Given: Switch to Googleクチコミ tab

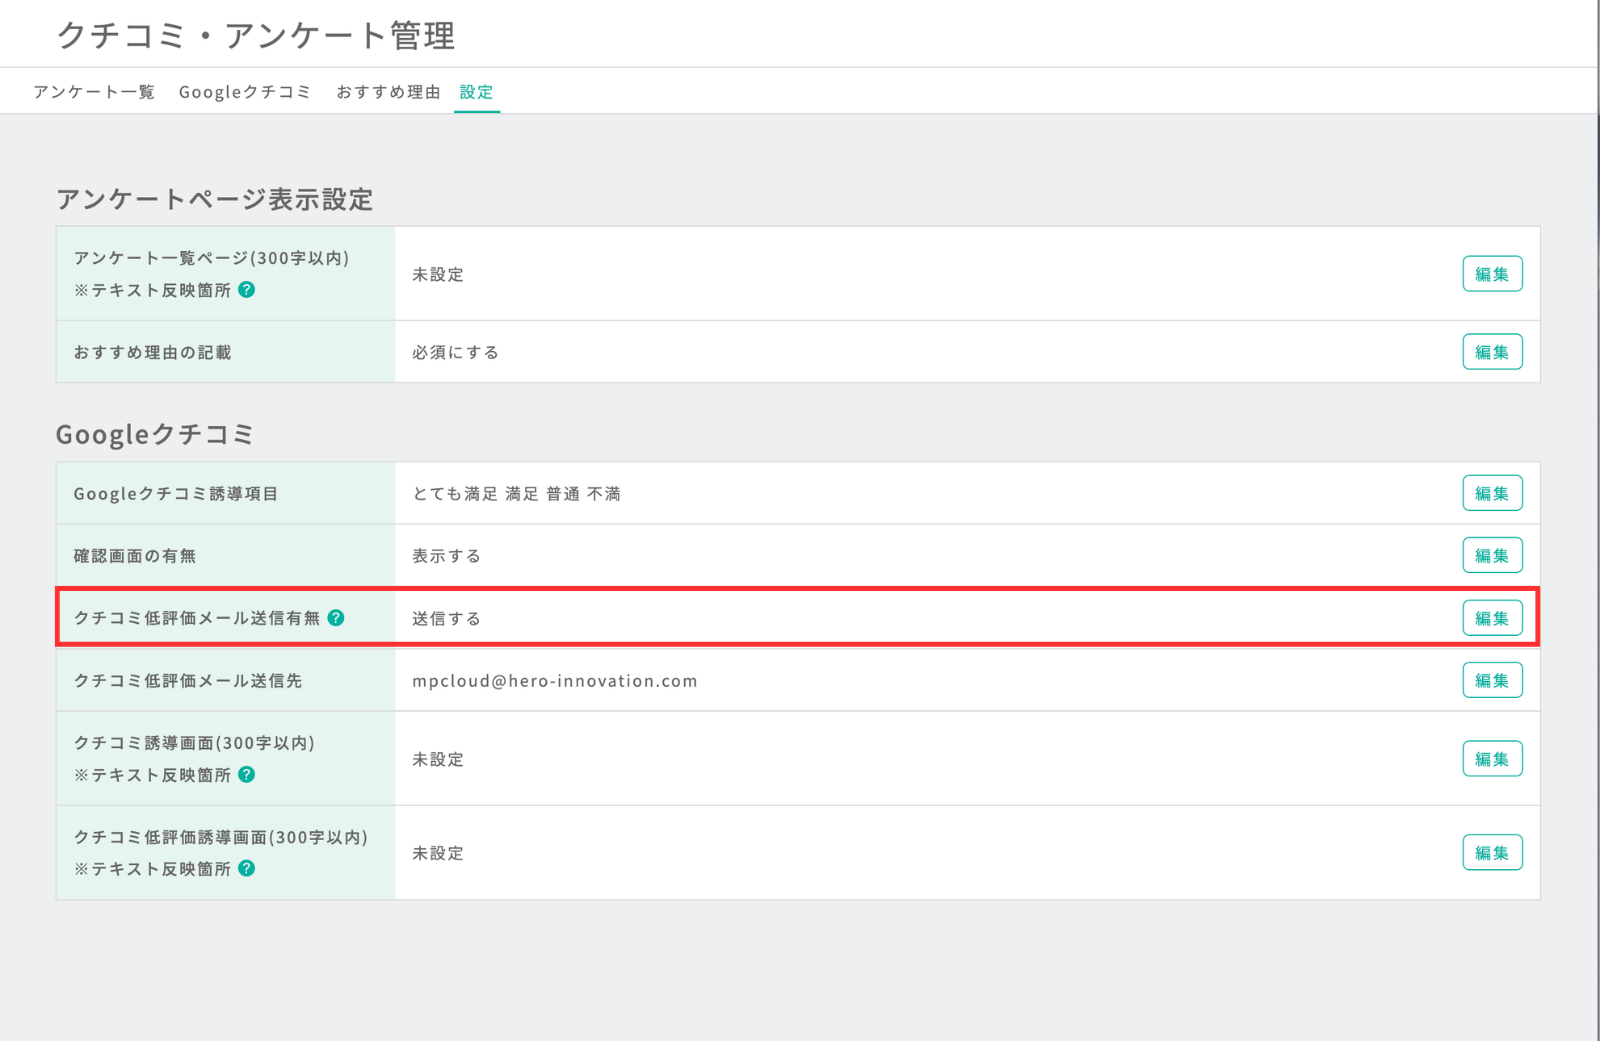Looking at the screenshot, I should (x=245, y=92).
